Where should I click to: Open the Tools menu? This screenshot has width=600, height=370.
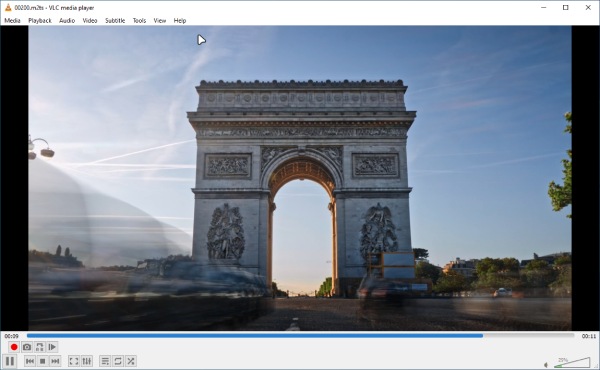[x=139, y=21]
